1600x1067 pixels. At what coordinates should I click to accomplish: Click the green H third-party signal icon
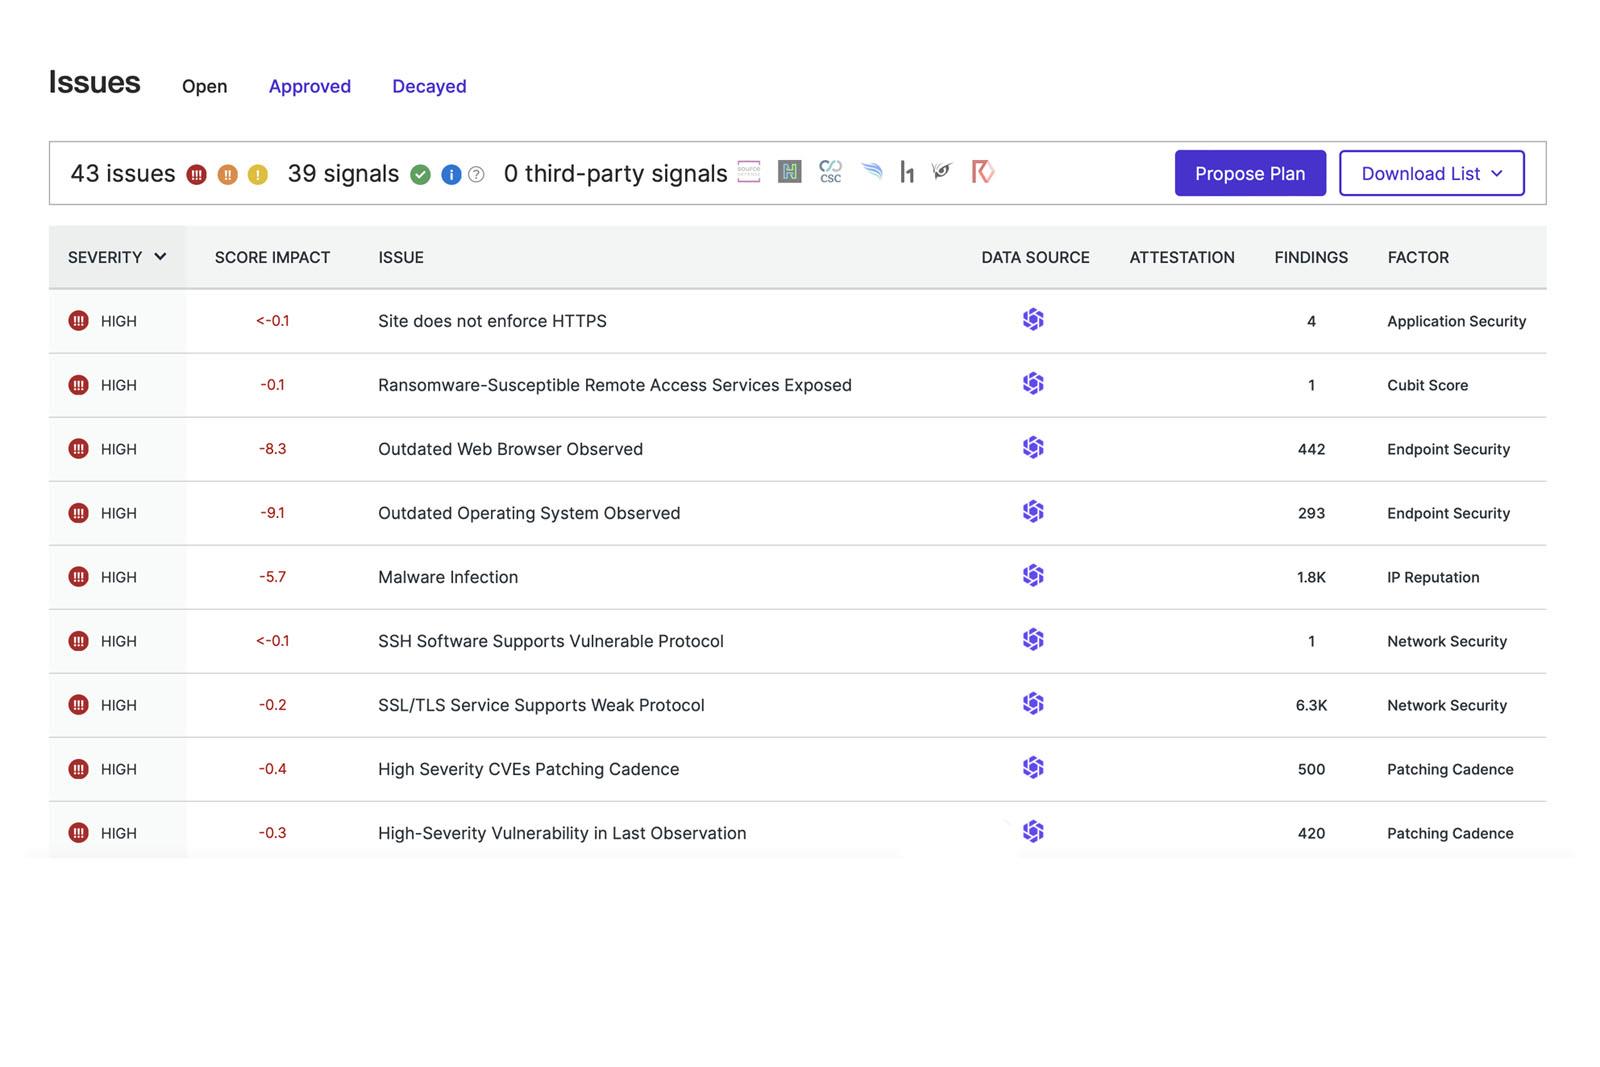coord(790,172)
